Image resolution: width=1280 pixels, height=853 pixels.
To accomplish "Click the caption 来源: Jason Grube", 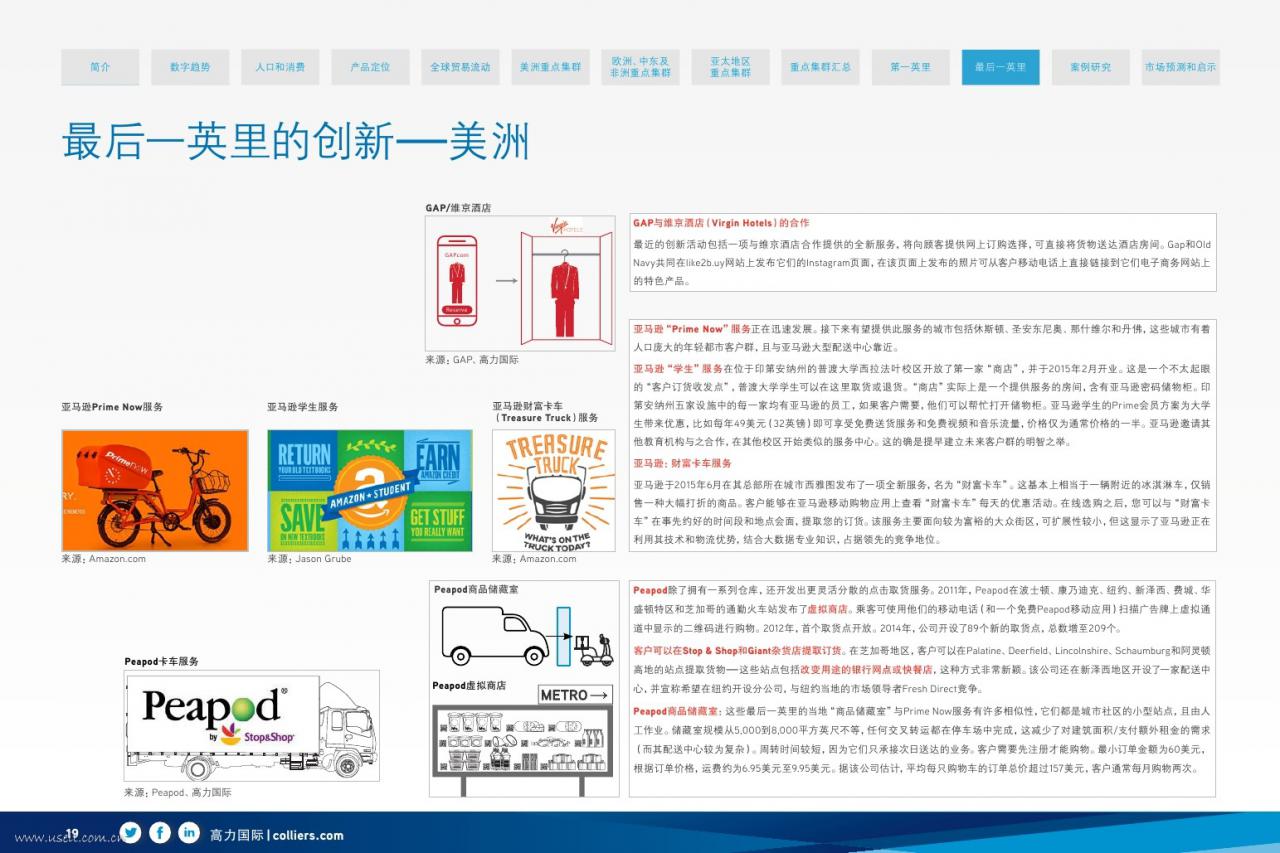I will pos(307,559).
